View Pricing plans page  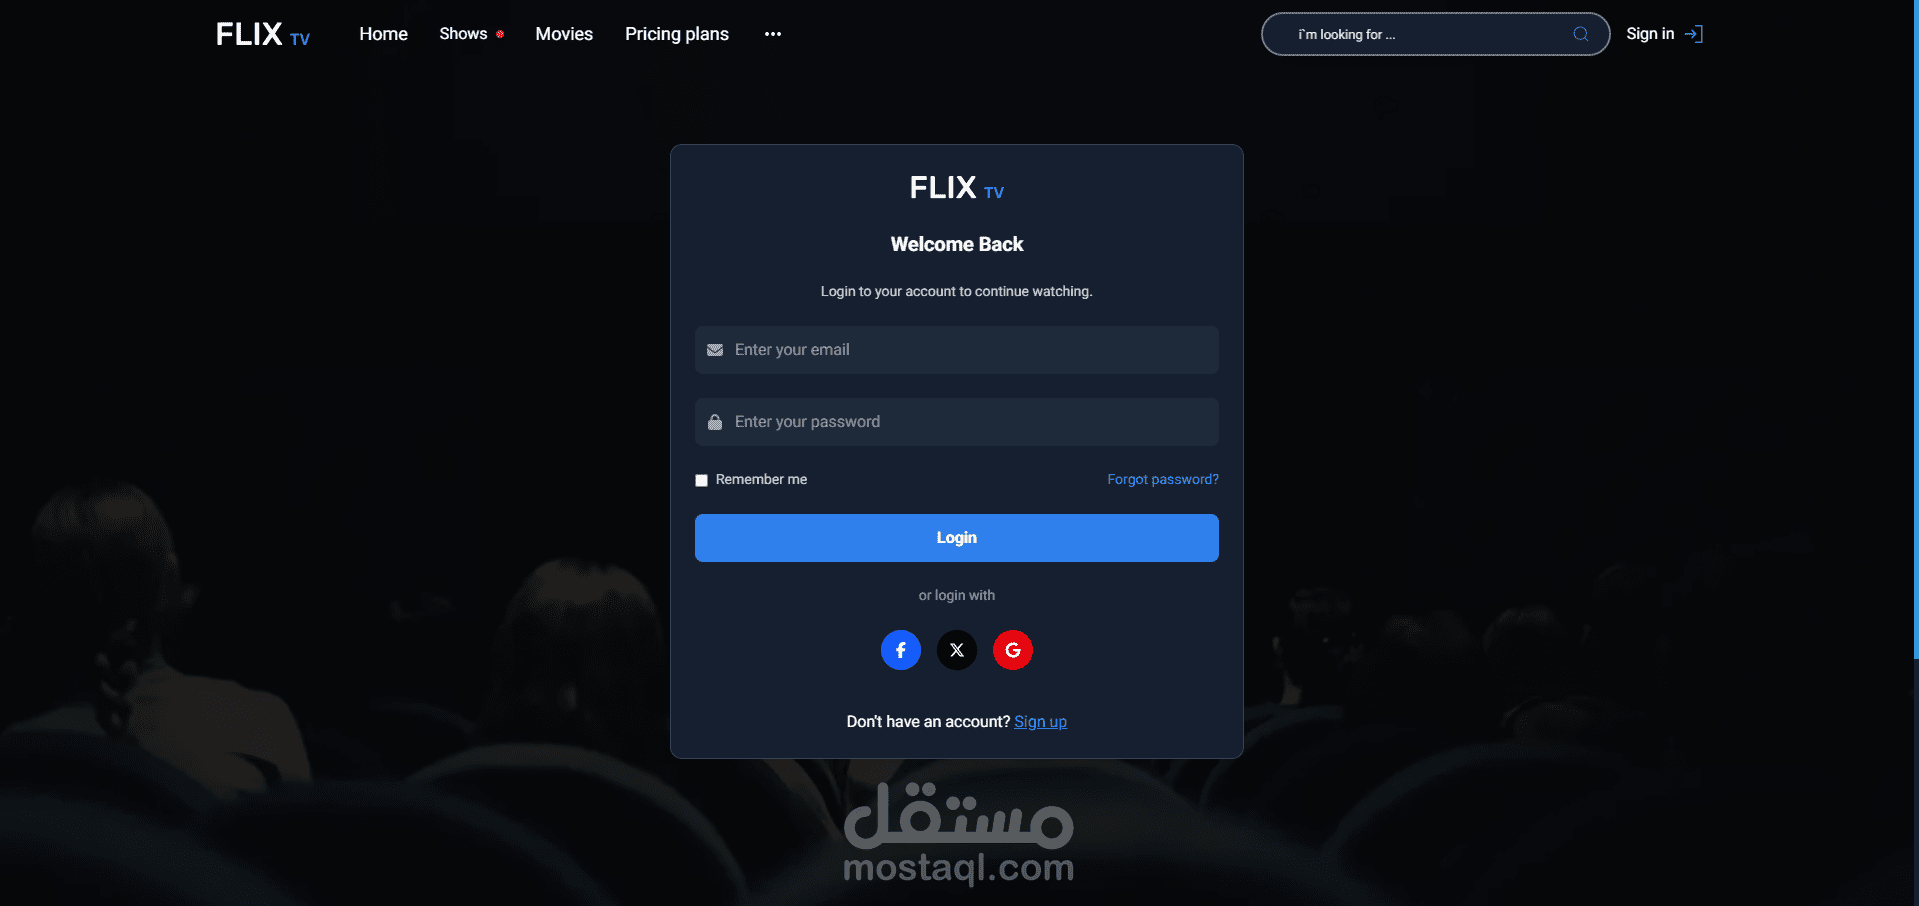click(x=677, y=34)
